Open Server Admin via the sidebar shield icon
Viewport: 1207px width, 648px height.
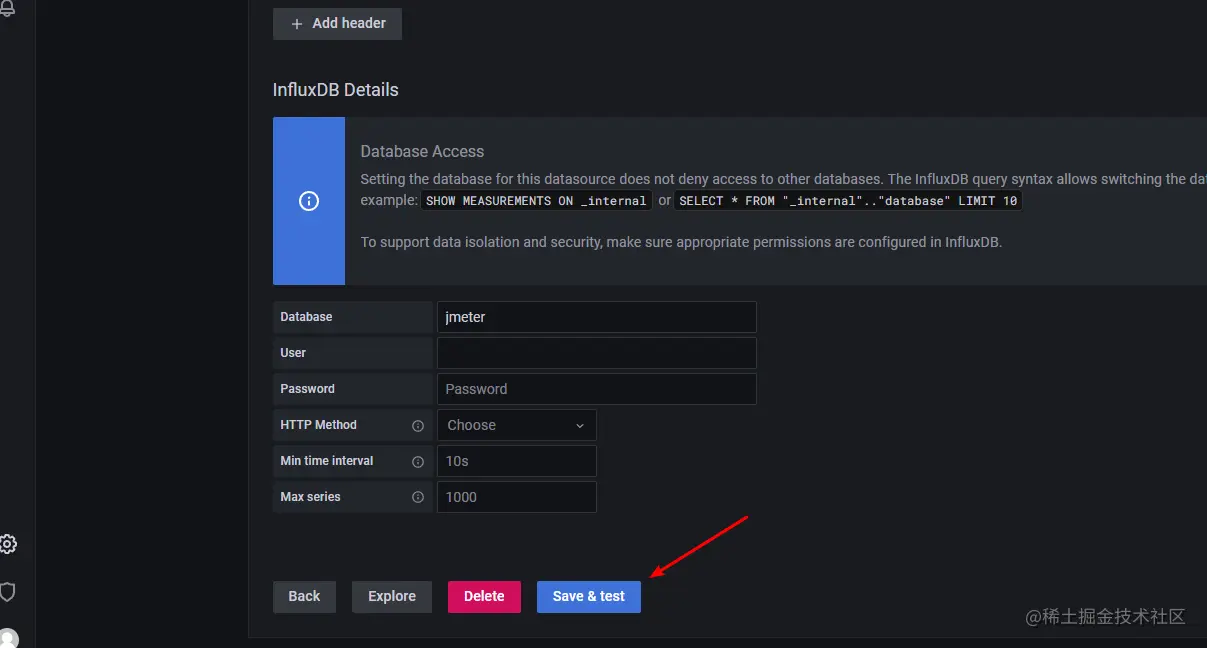[7, 592]
